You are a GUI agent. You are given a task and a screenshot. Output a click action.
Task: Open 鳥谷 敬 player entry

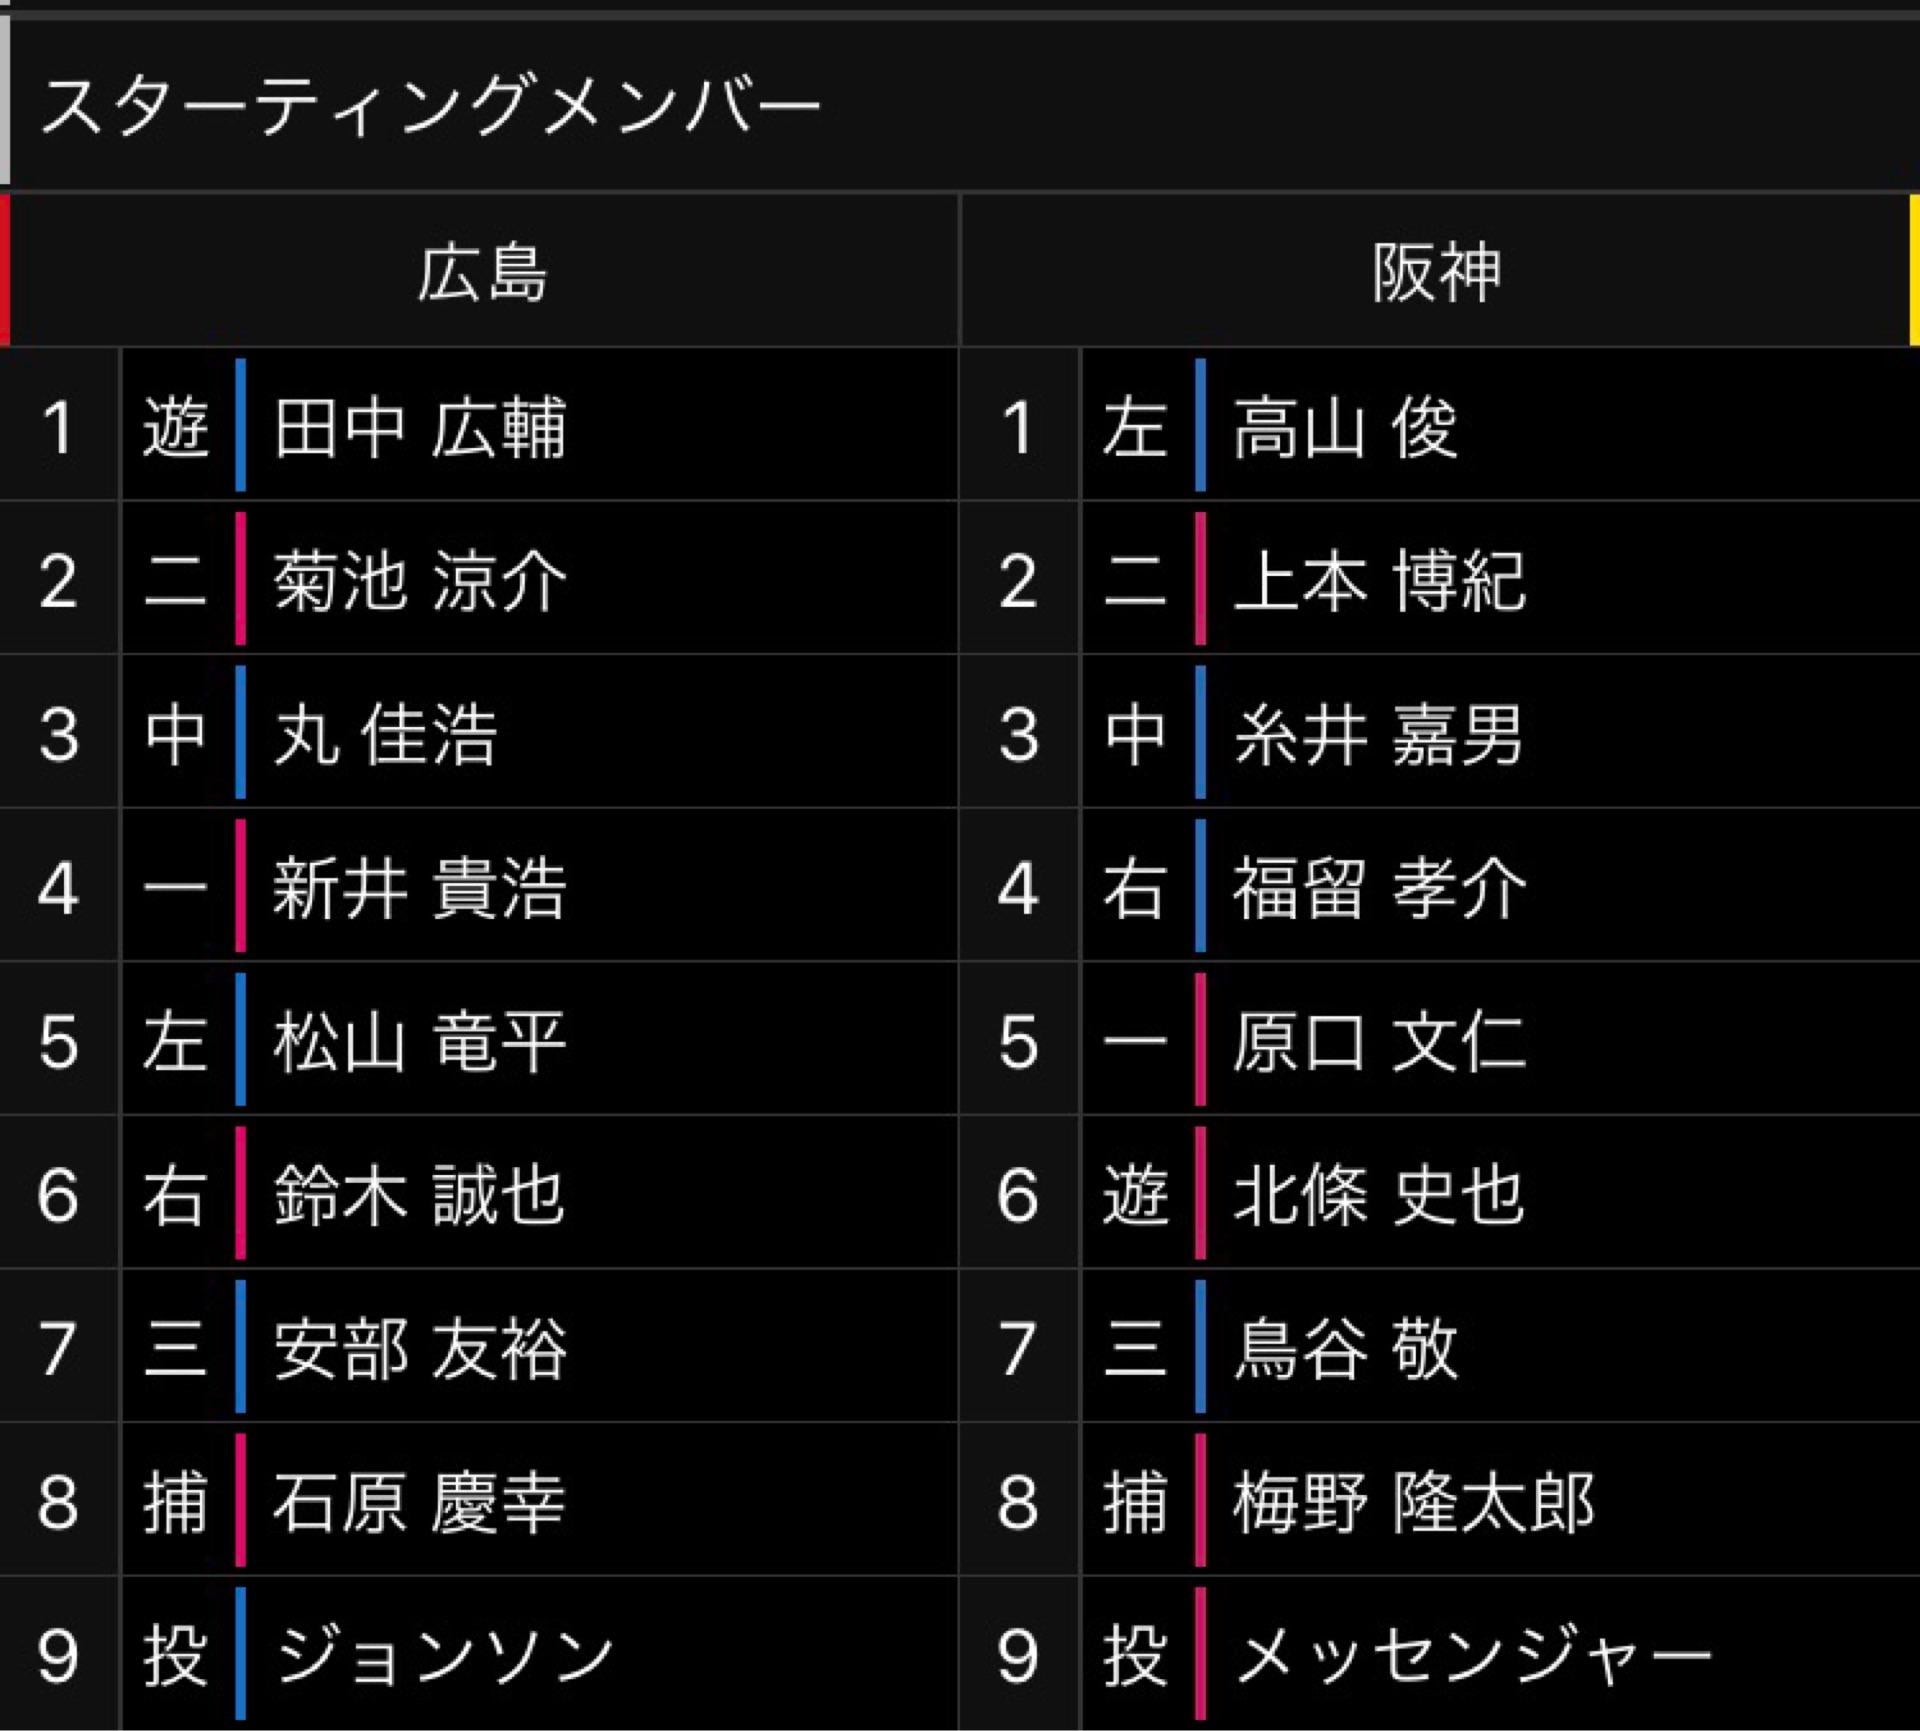point(1345,1349)
